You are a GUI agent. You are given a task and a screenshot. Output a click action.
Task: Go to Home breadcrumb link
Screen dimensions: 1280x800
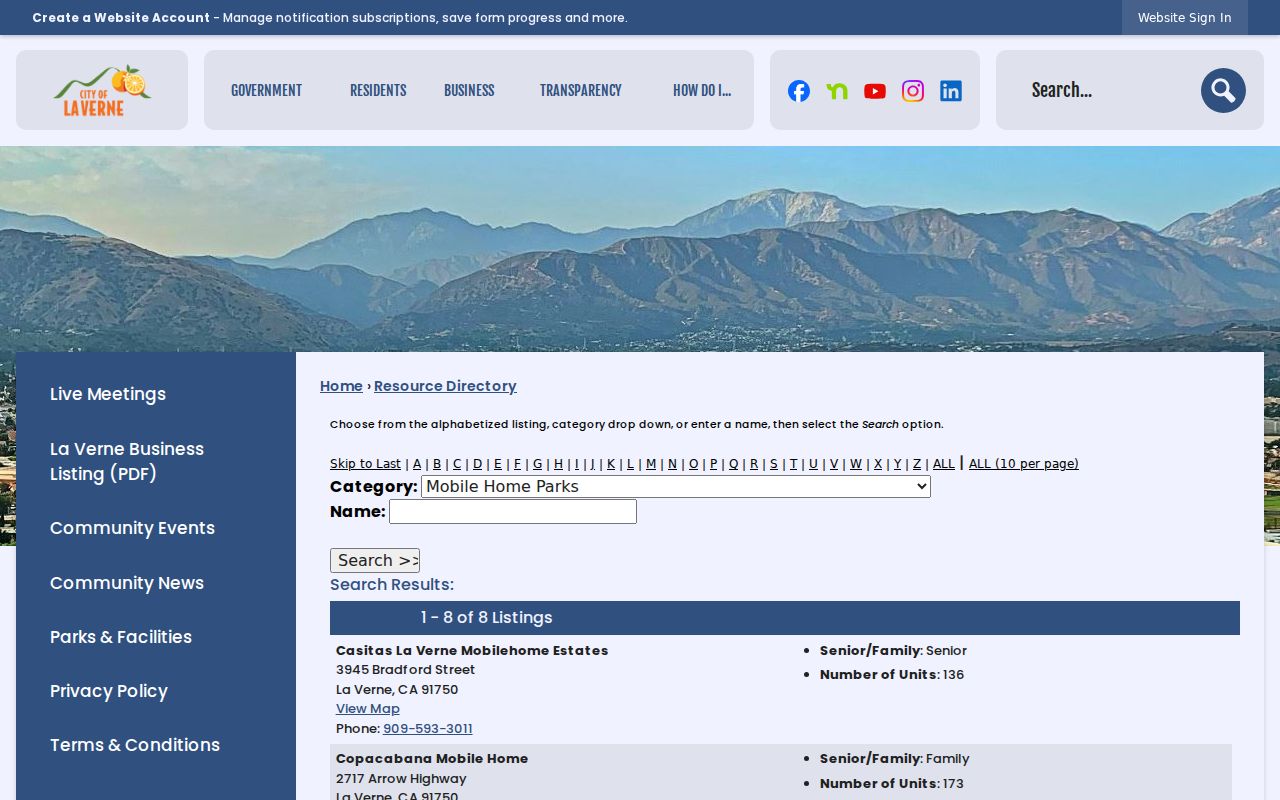click(341, 386)
